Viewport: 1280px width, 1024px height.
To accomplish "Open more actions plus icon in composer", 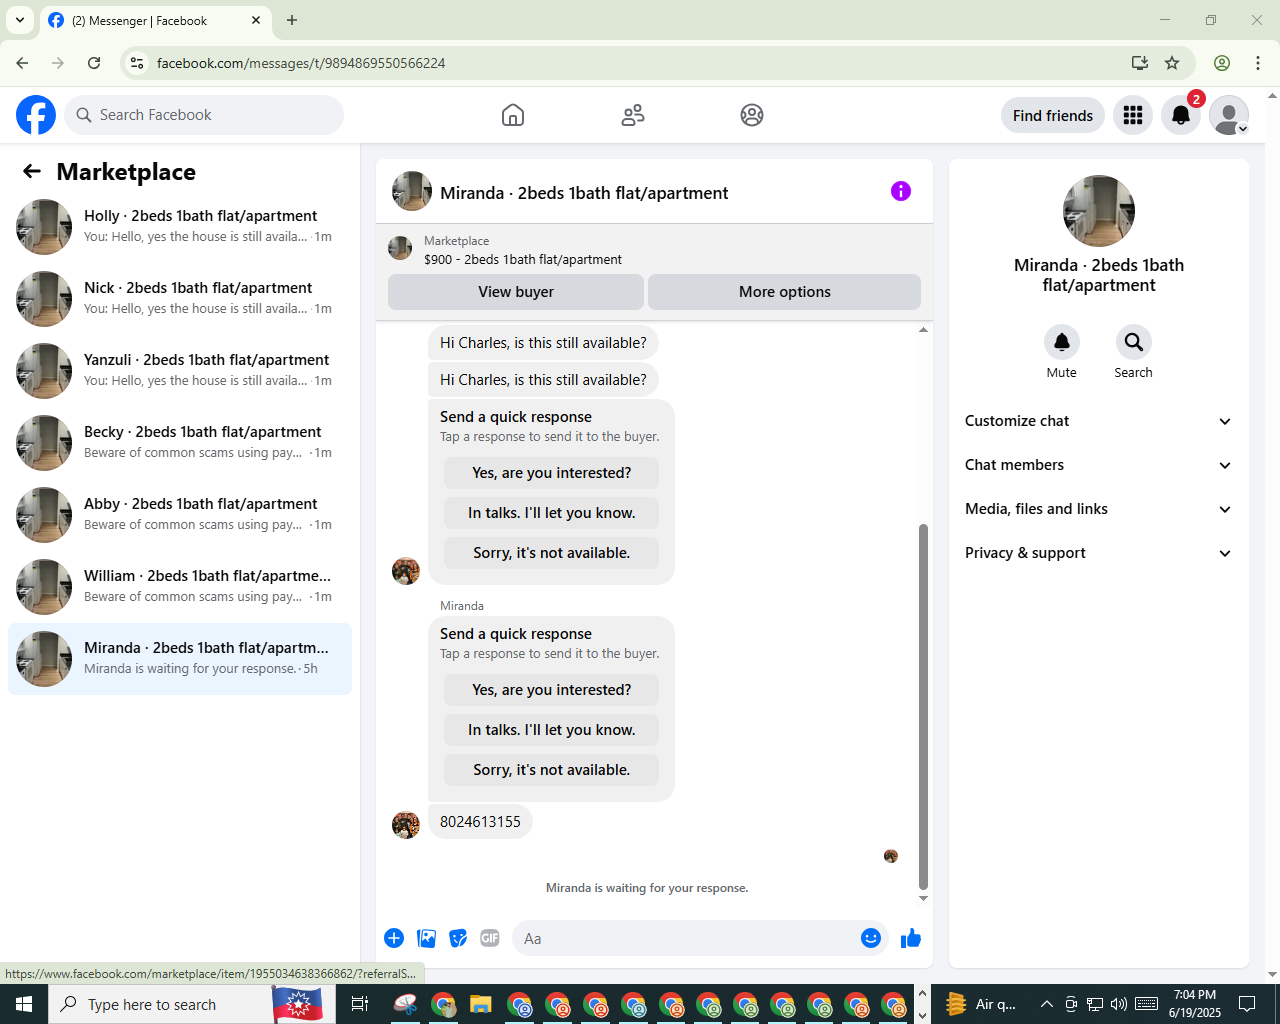I will click(394, 938).
